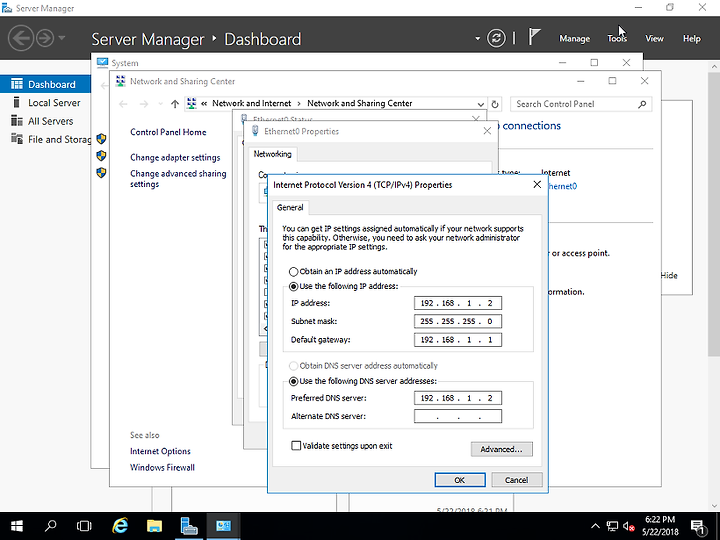This screenshot has height=540, width=720.
Task: Refresh the Network and Sharing Center address bar
Action: [x=495, y=104]
